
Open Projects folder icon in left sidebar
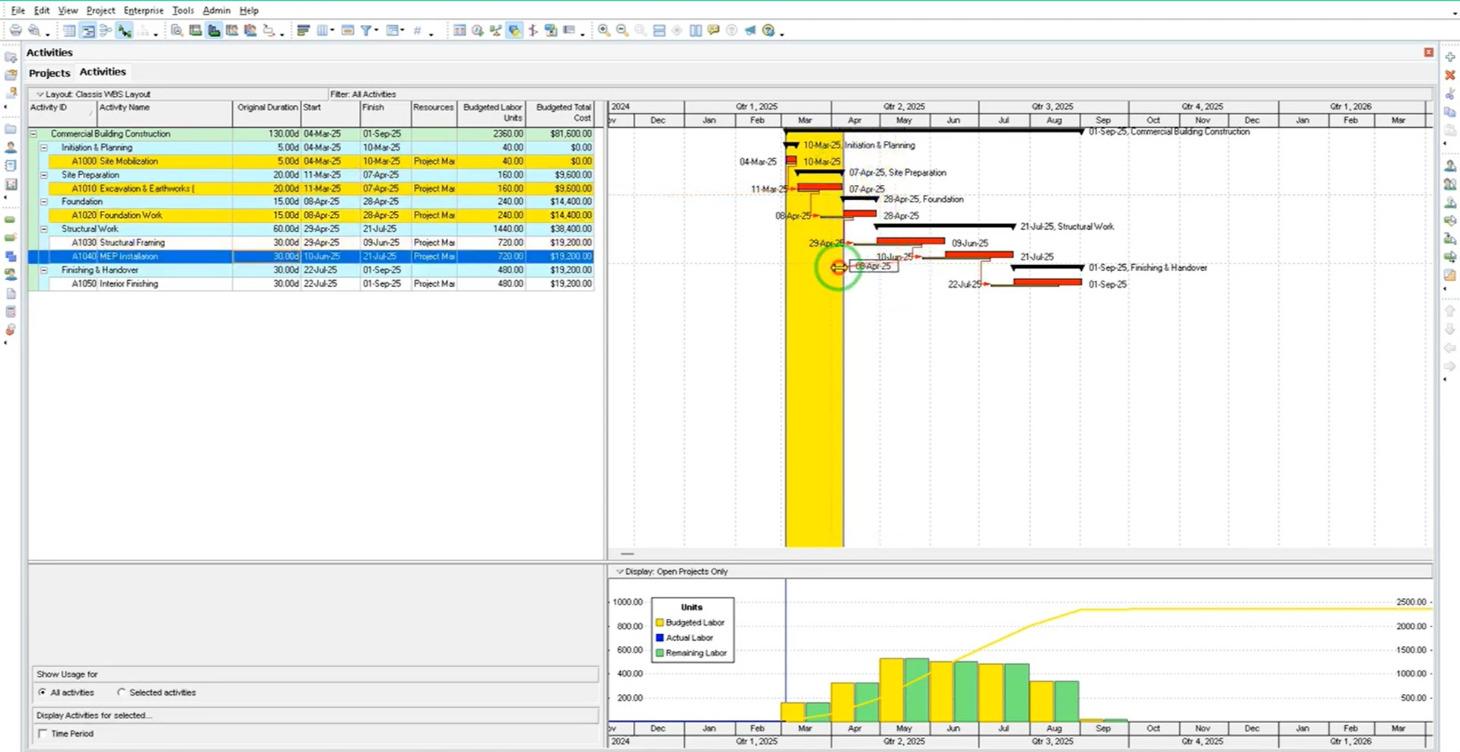tap(10, 129)
